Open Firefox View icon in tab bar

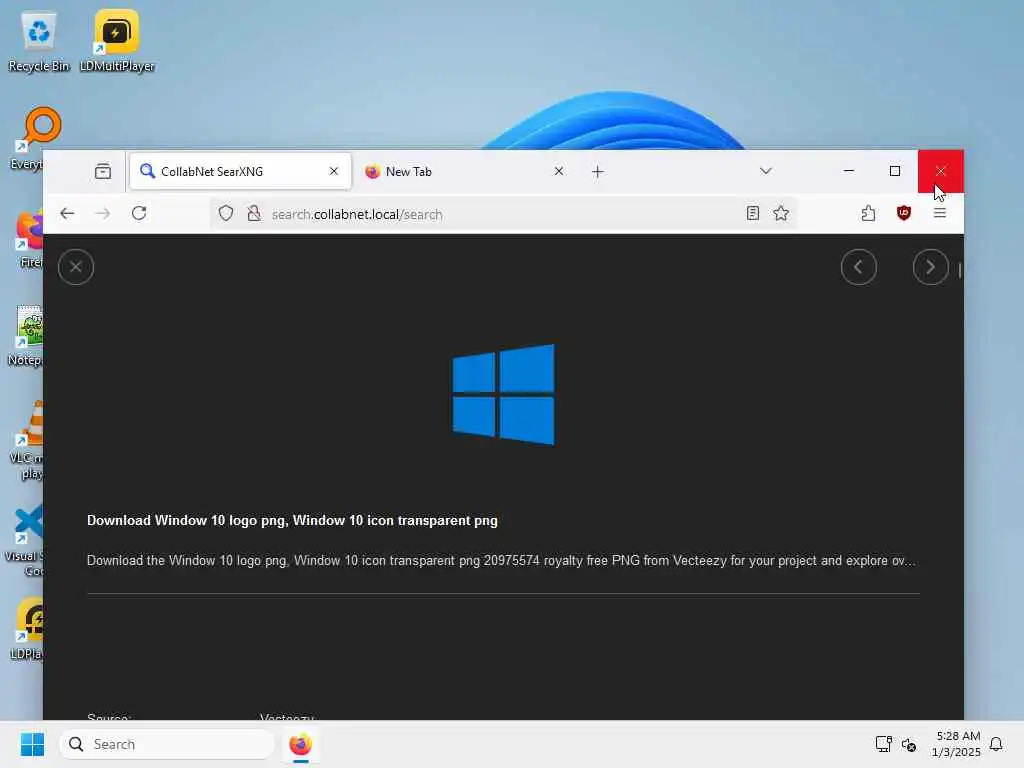tap(103, 172)
